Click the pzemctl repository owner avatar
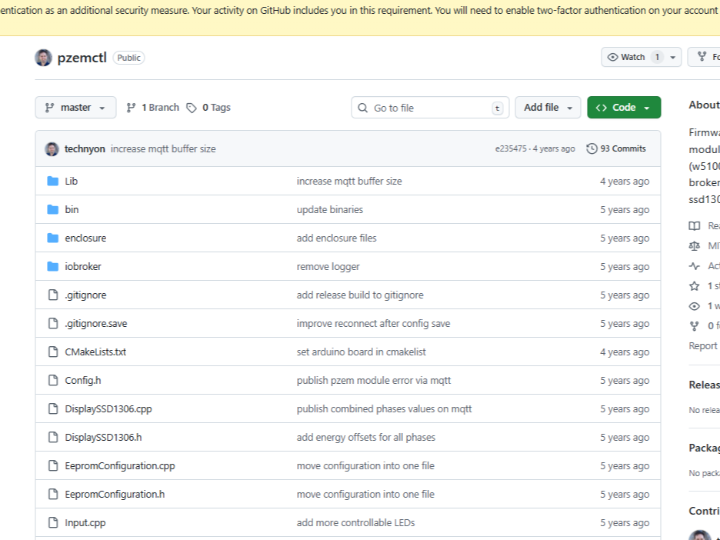720x540 pixels. (43, 58)
